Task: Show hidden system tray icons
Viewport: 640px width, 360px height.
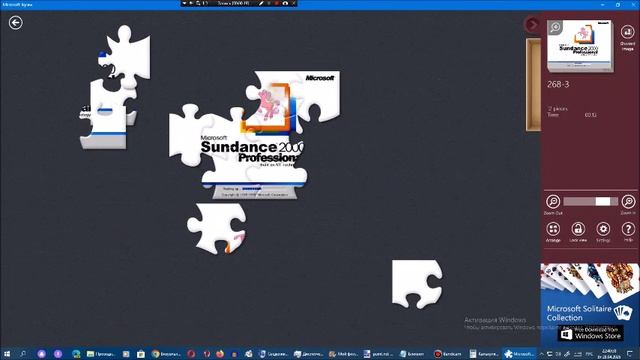Action: 542,354
